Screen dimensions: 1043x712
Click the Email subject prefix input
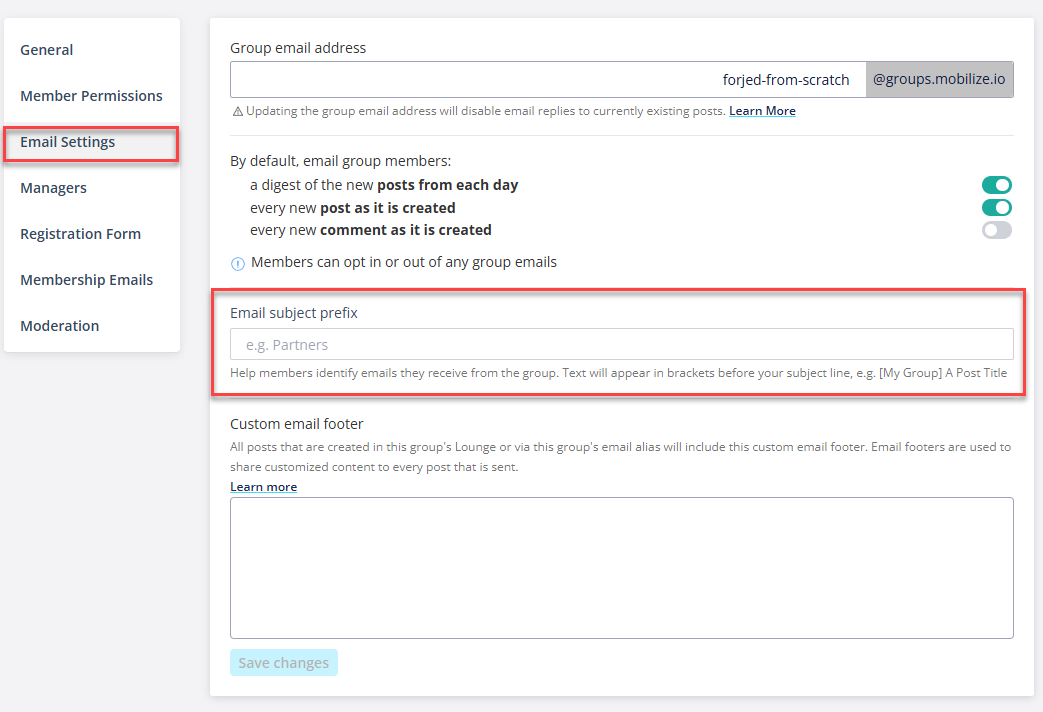(622, 345)
